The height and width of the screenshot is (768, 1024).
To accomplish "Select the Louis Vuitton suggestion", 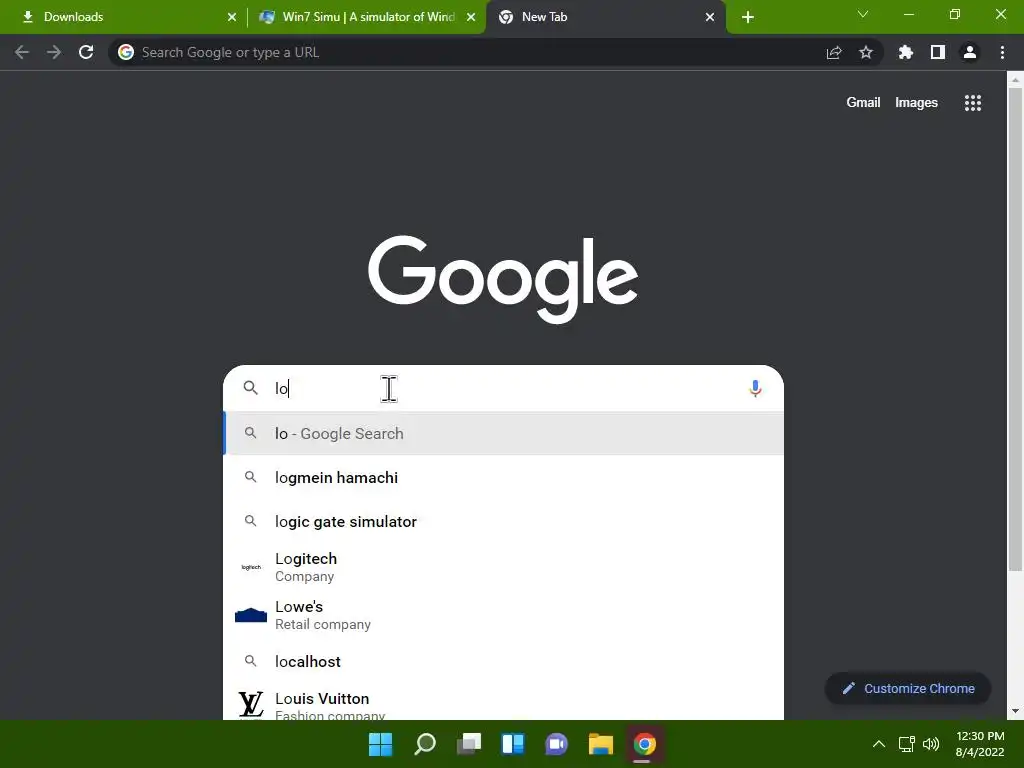I will point(504,704).
